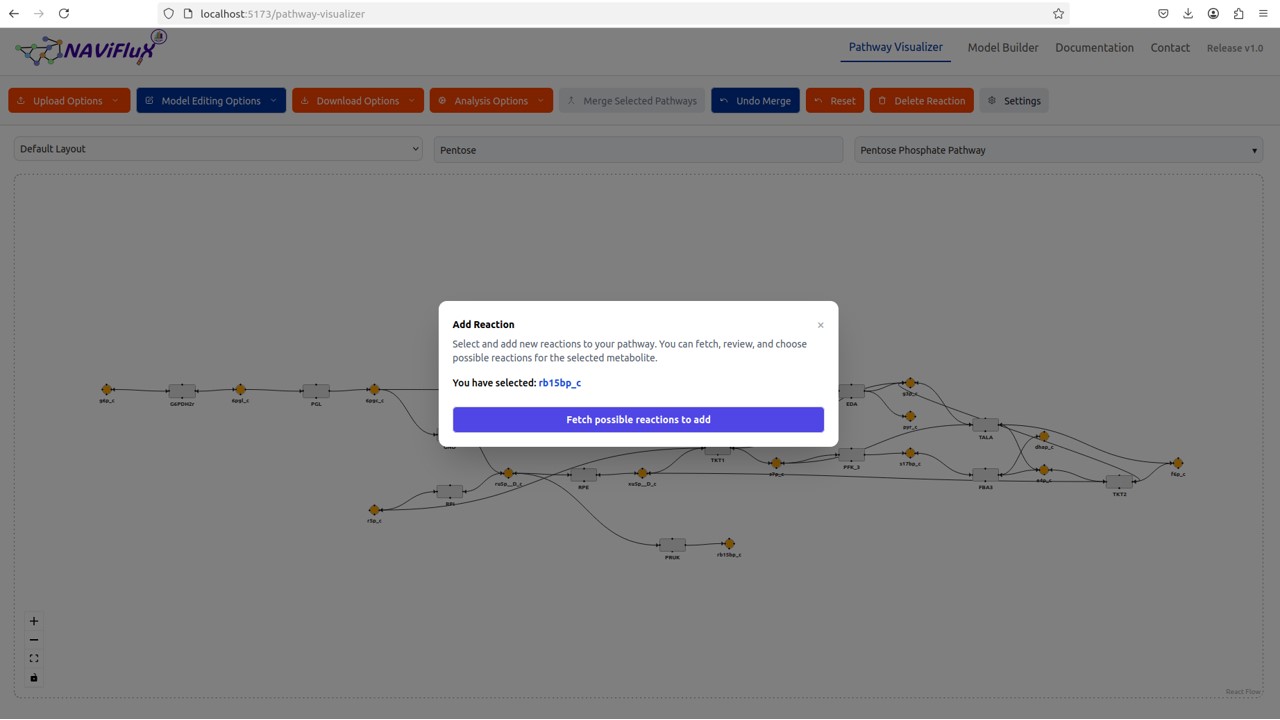The height and width of the screenshot is (720, 1280).
Task: Switch to the Model Builder tab
Action: click(x=1002, y=48)
